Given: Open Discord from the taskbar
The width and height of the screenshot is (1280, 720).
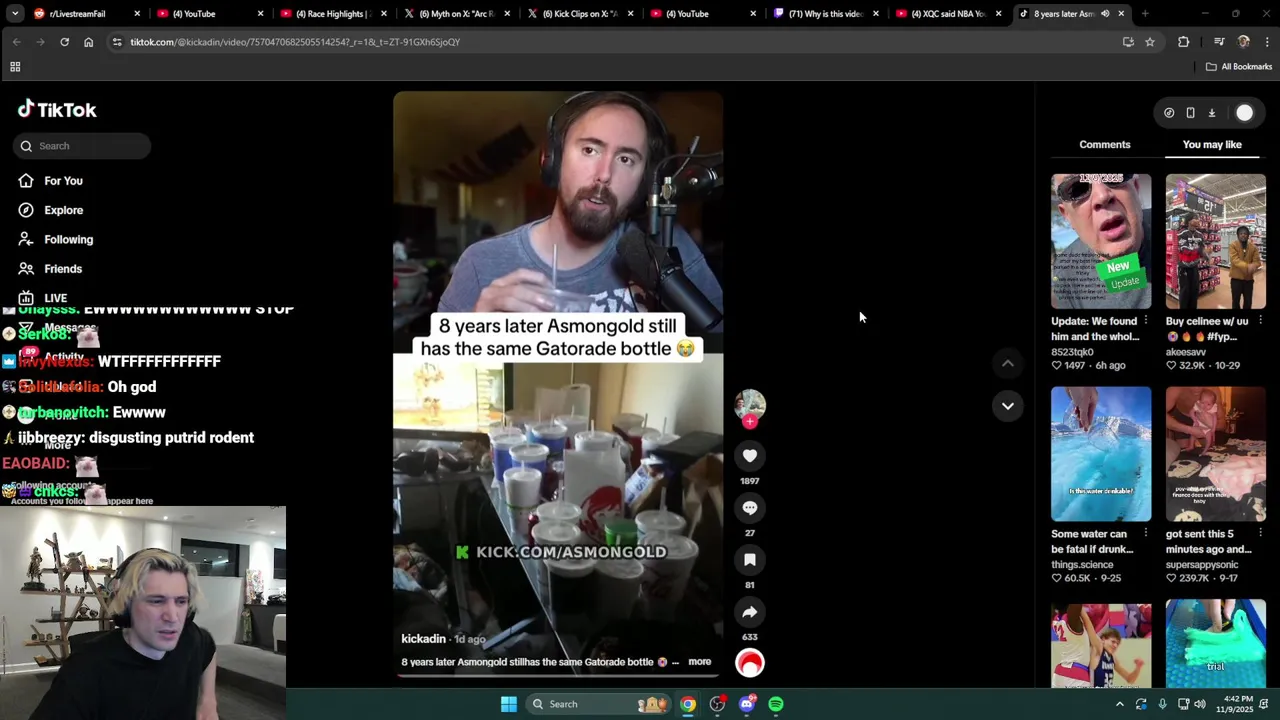Looking at the screenshot, I should click(x=747, y=704).
